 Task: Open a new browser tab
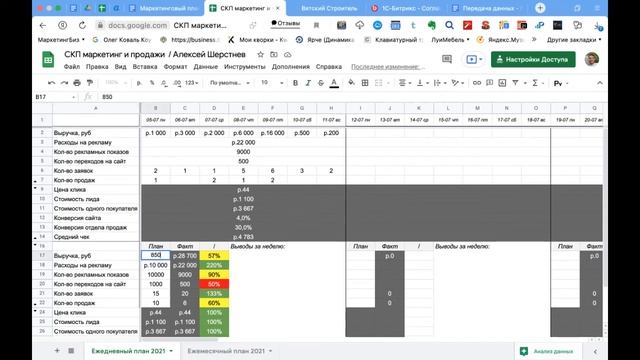pyautogui.click(x=540, y=8)
